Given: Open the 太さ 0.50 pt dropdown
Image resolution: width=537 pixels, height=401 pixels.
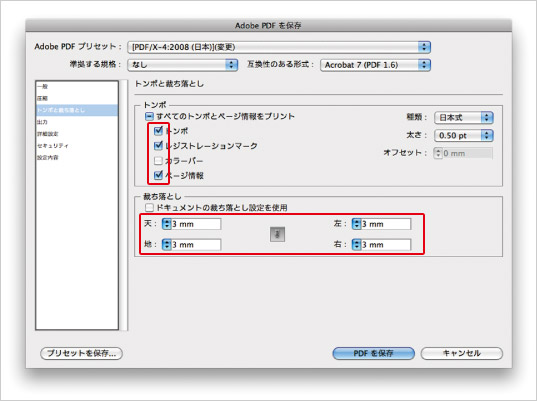Looking at the screenshot, I should [x=464, y=135].
